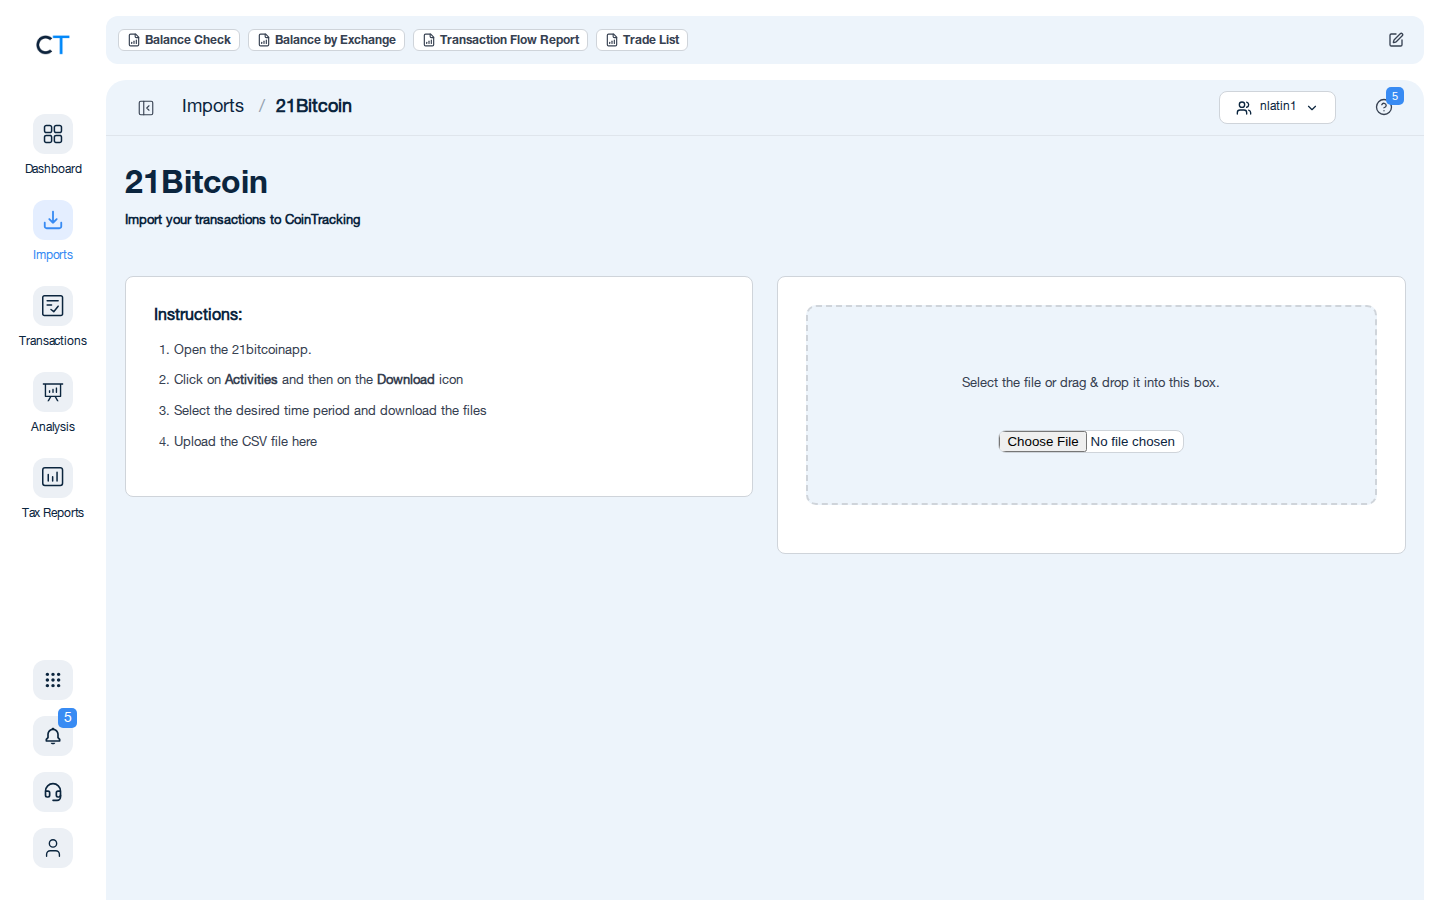Click the file drag and drop box
Image resolution: width=1440 pixels, height=900 pixels.
(1091, 405)
